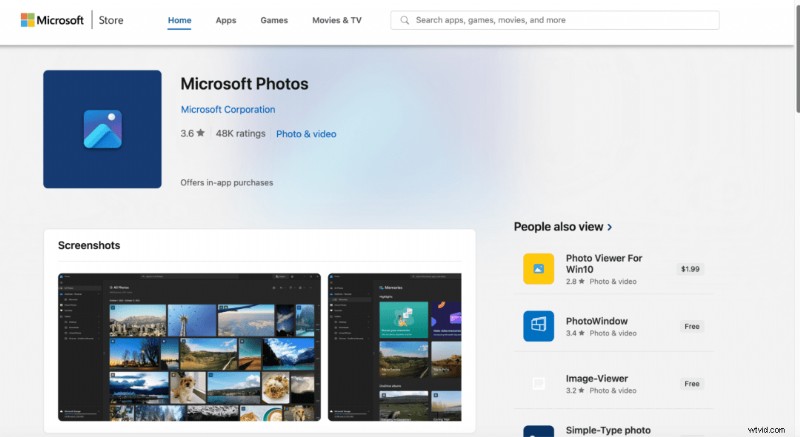Open the PhotoWindow app title
This screenshot has height=437, width=800.
596,321
